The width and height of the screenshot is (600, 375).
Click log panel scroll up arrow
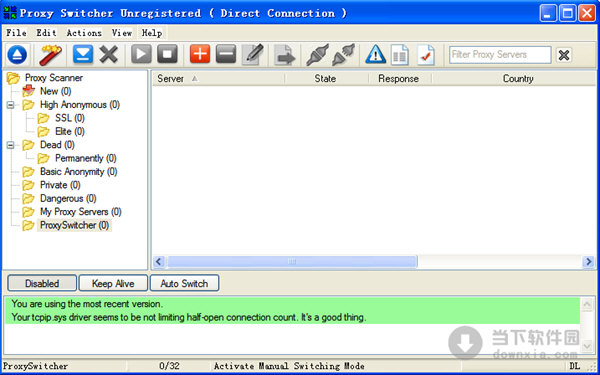587,304
